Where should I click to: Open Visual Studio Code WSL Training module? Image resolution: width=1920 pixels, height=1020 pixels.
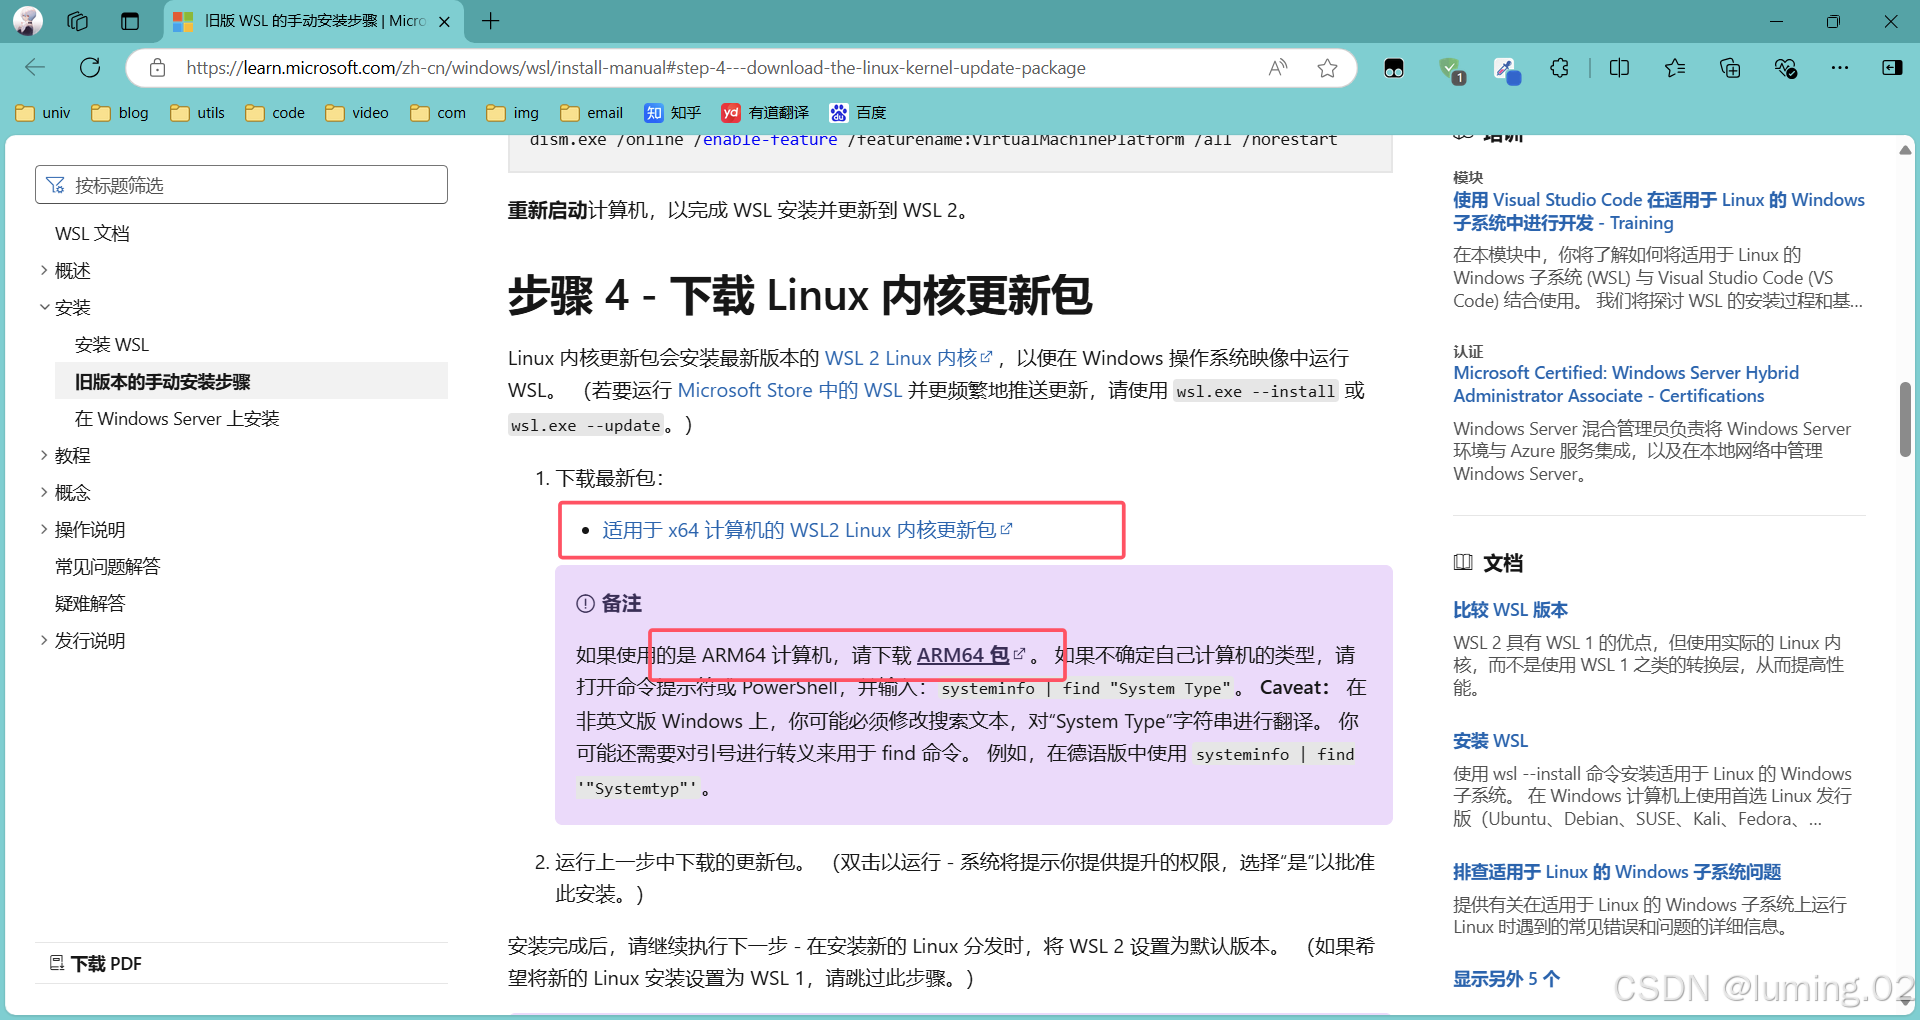(x=1659, y=211)
